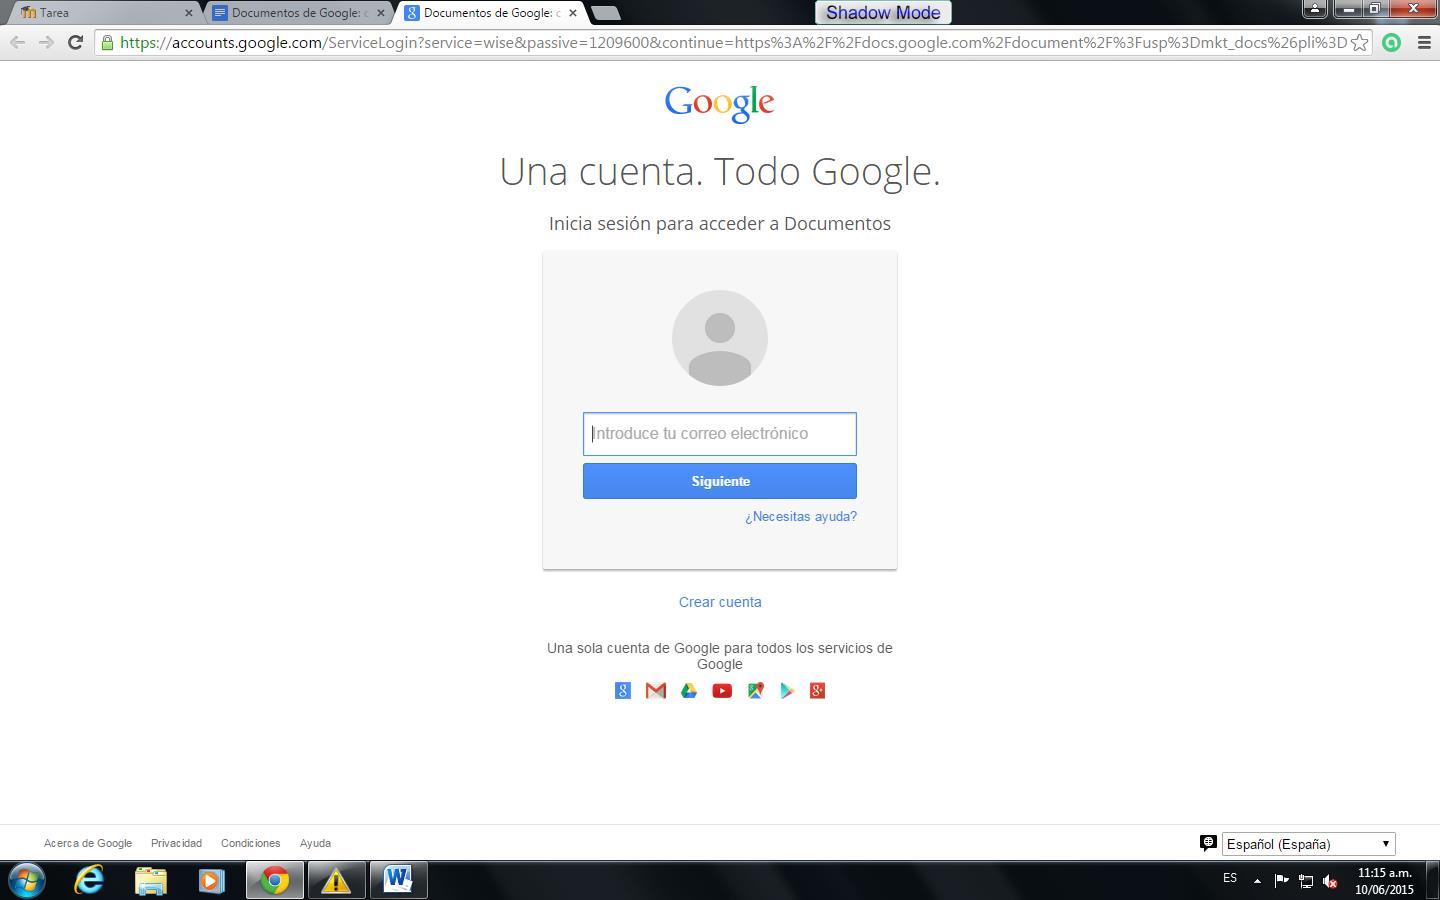Viewport: 1440px width, 900px height.
Task: Close the Tarea tab
Action: tap(188, 13)
